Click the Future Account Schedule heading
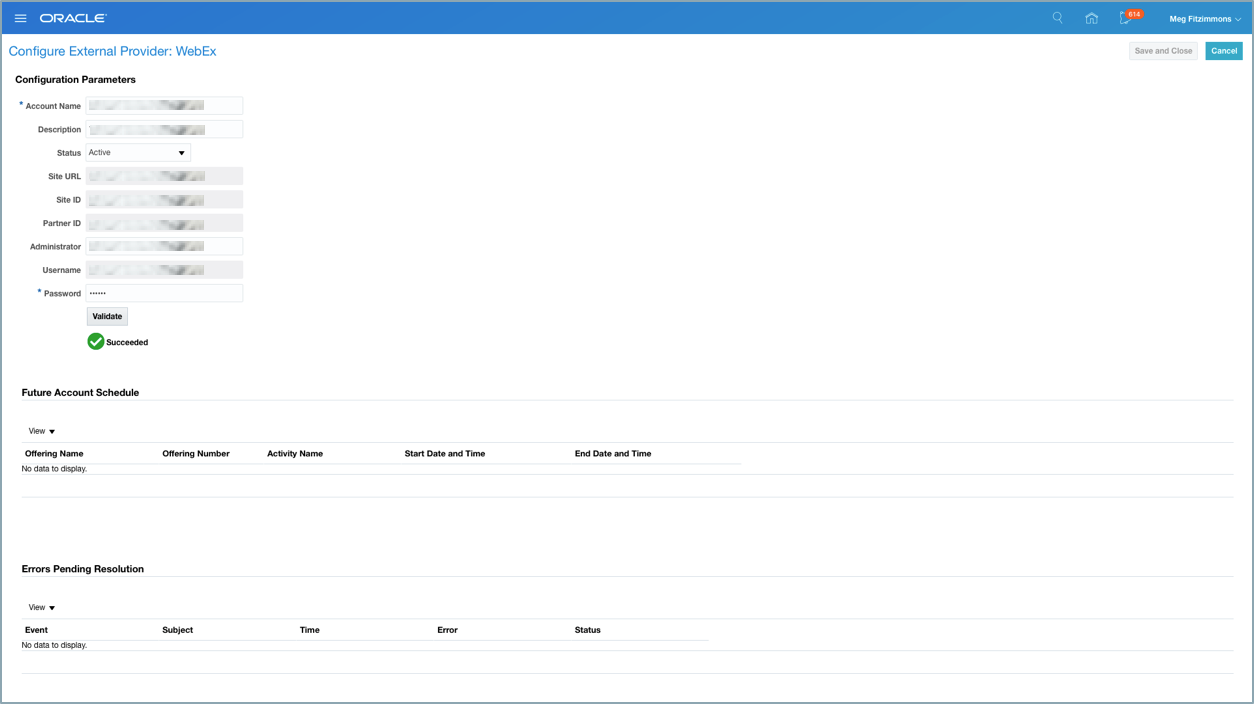This screenshot has height=704, width=1254. pos(80,393)
